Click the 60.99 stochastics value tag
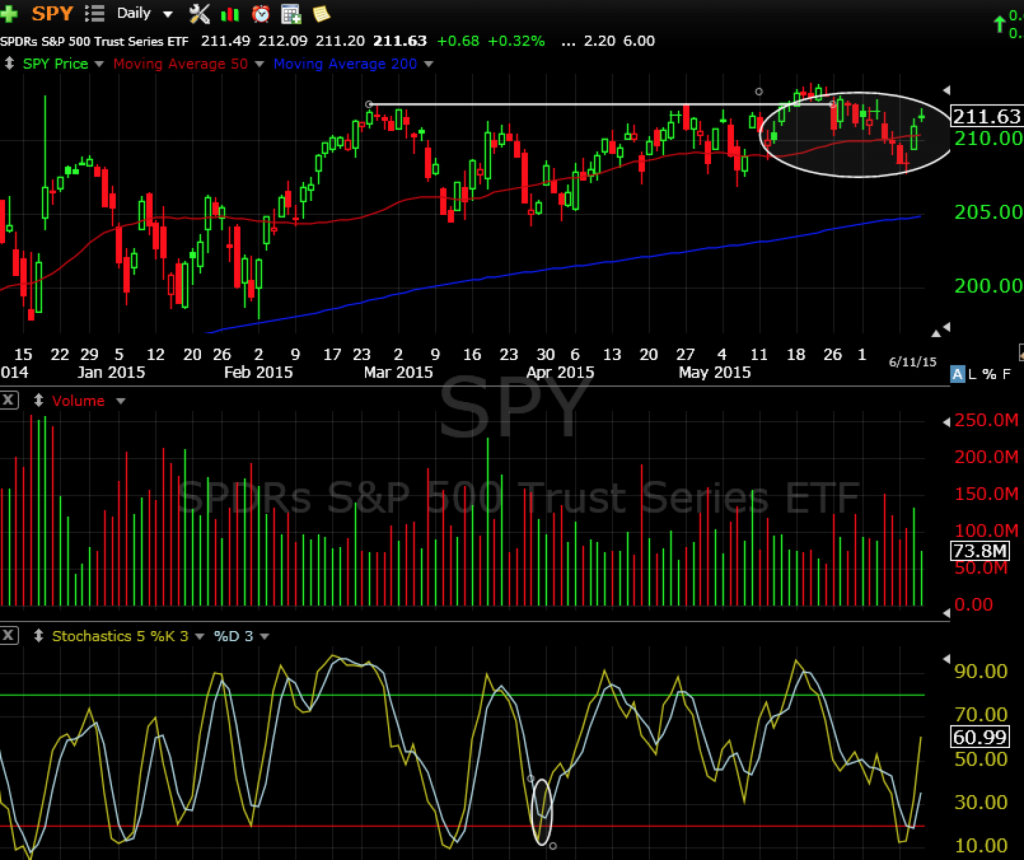This screenshot has width=1024, height=860. [980, 737]
